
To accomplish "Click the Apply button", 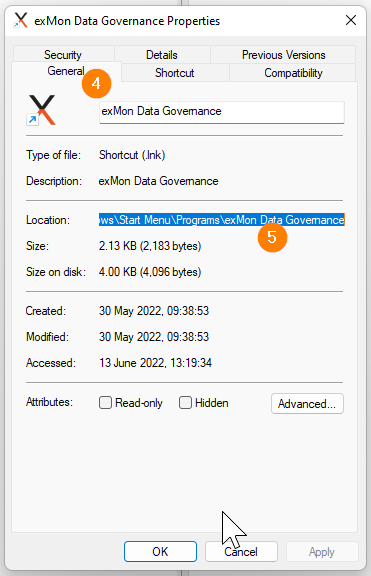I will point(322,551).
